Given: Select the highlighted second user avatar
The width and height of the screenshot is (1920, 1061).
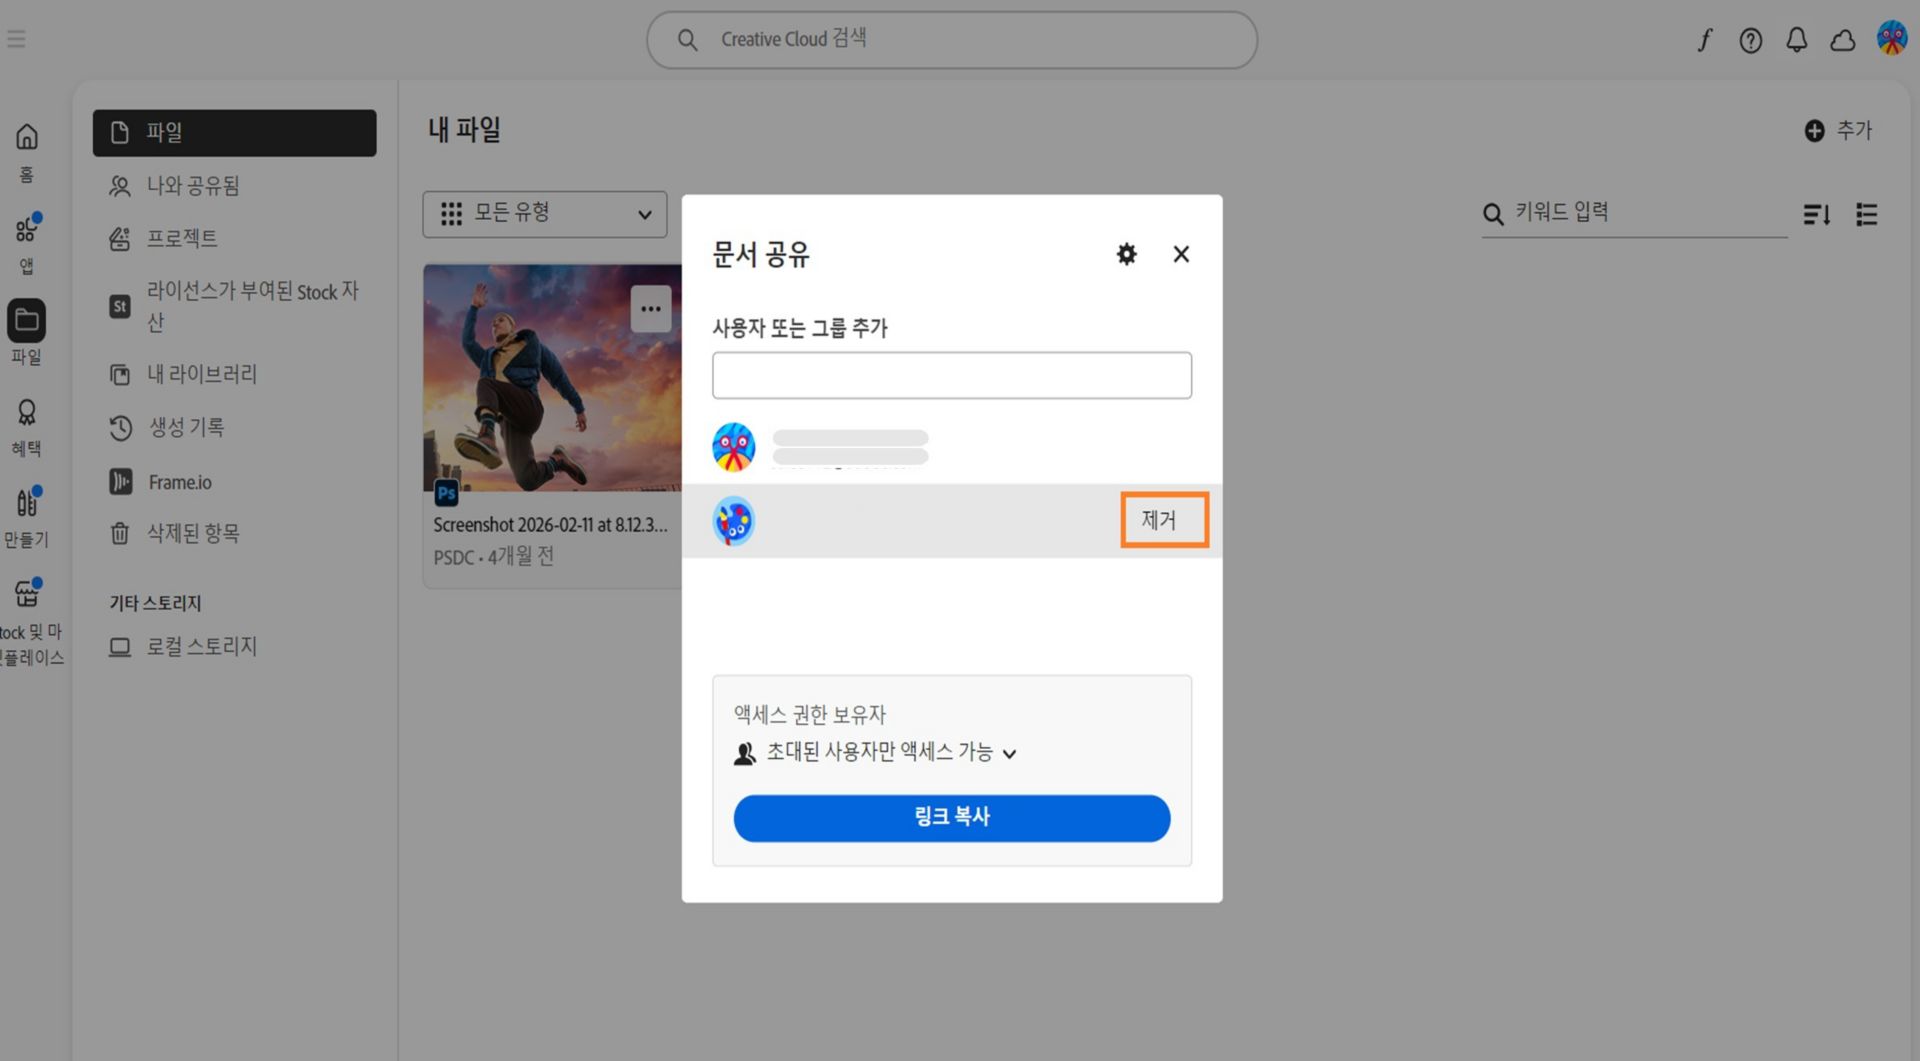Looking at the screenshot, I should click(x=734, y=521).
